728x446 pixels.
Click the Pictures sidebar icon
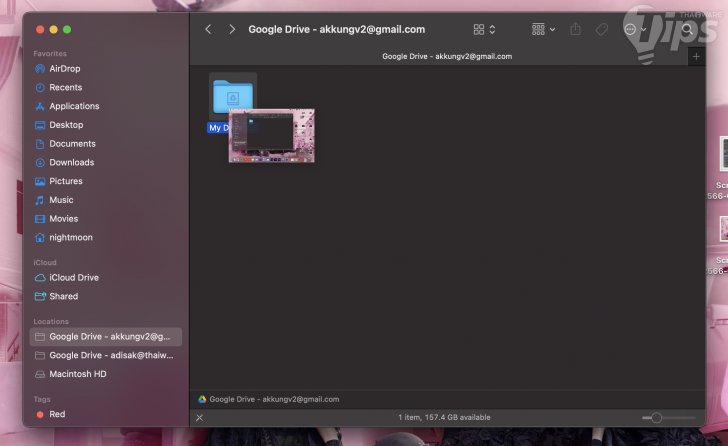(x=40, y=181)
